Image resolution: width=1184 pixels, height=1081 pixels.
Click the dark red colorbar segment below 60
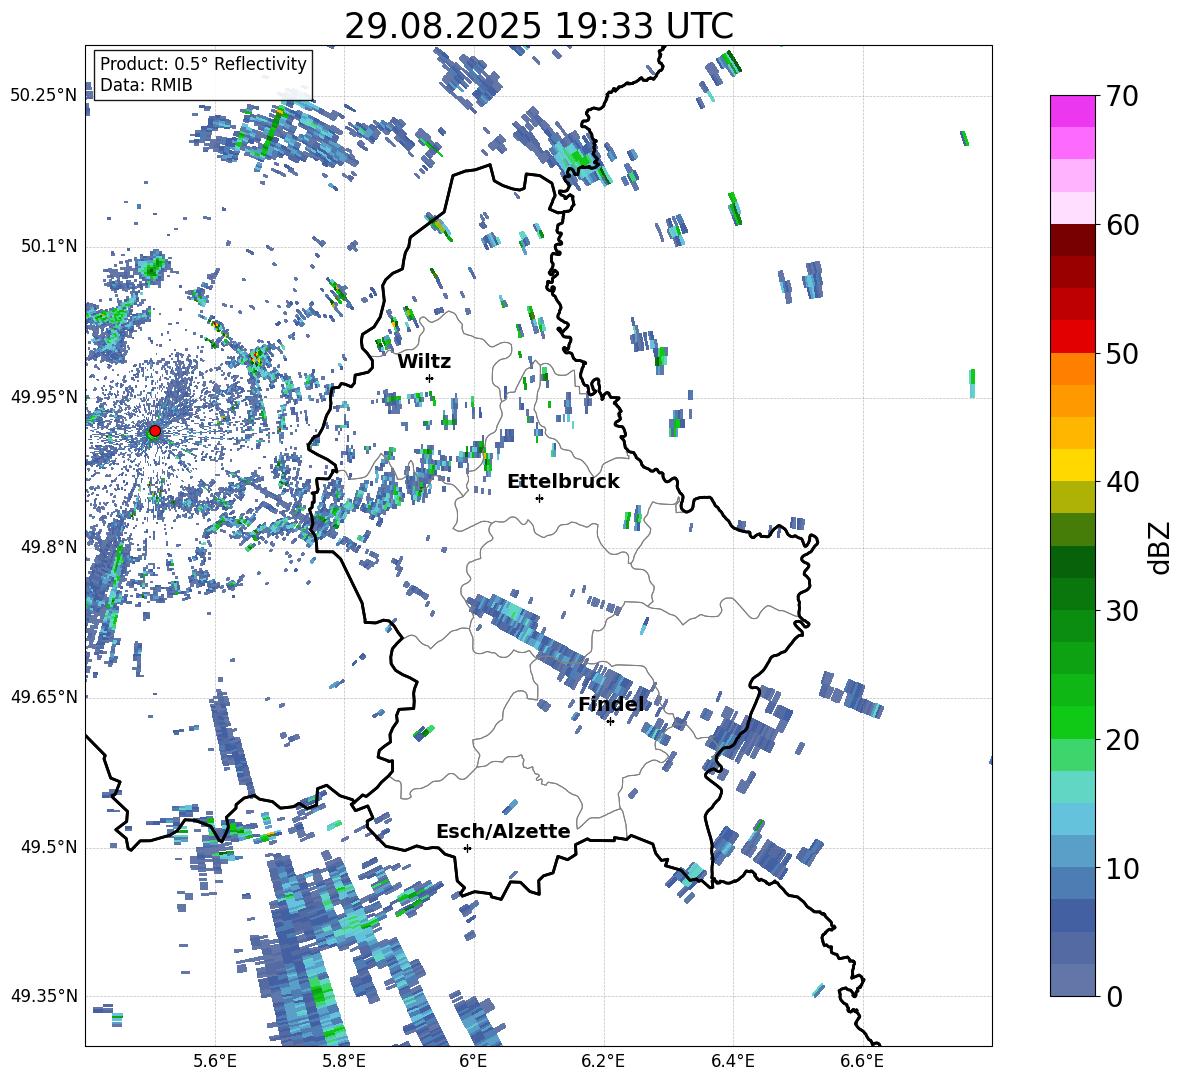click(1072, 240)
